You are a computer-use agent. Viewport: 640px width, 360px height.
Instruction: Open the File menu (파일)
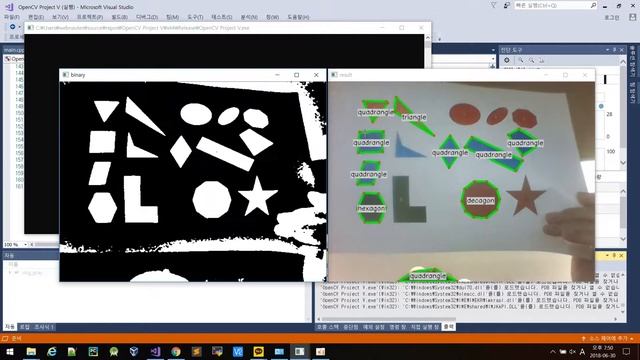pyautogui.click(x=12, y=17)
